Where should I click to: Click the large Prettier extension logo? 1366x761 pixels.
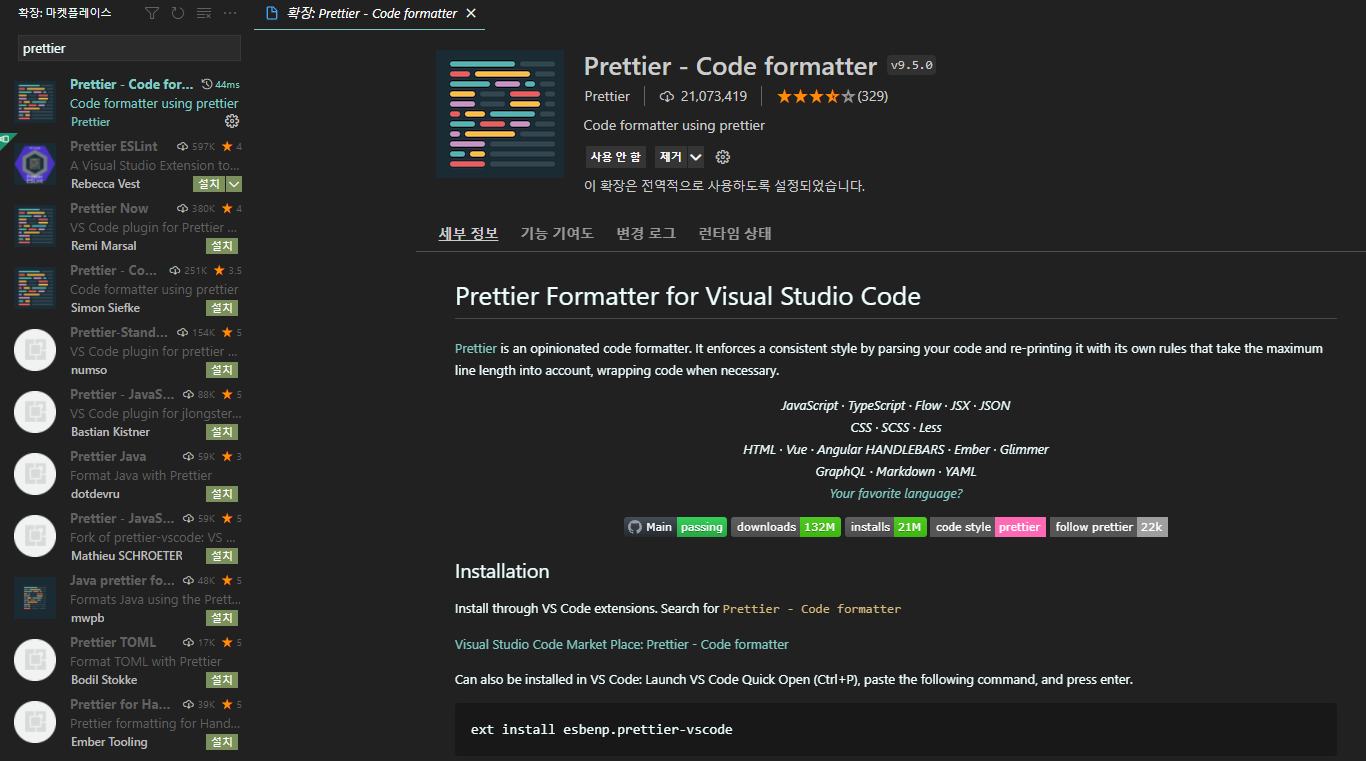pos(500,114)
